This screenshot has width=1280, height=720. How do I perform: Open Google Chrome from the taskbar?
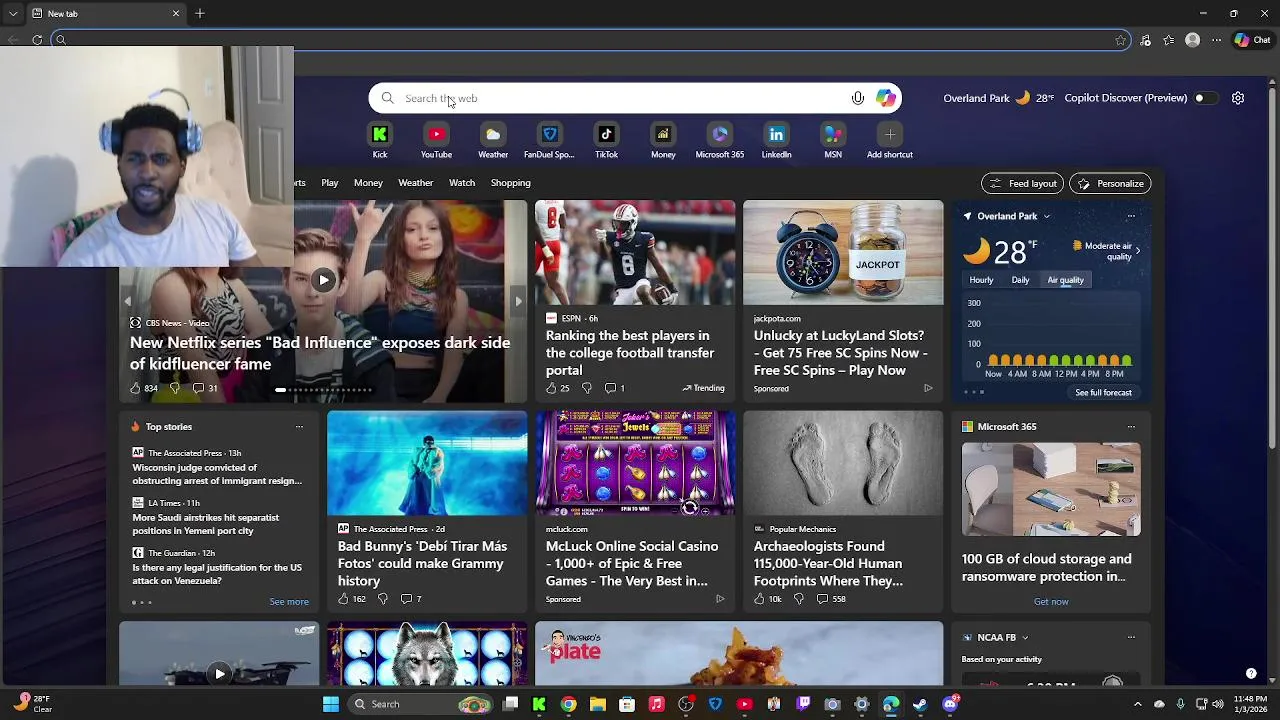568,704
